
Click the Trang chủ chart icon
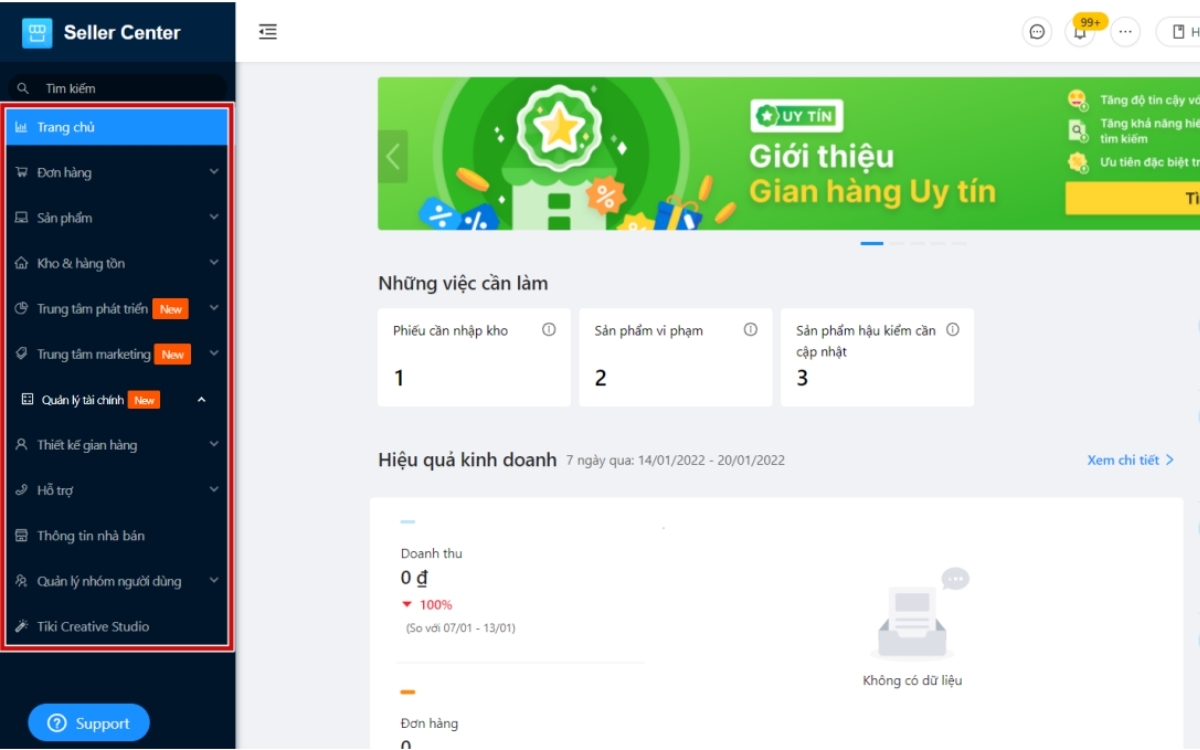[21, 127]
